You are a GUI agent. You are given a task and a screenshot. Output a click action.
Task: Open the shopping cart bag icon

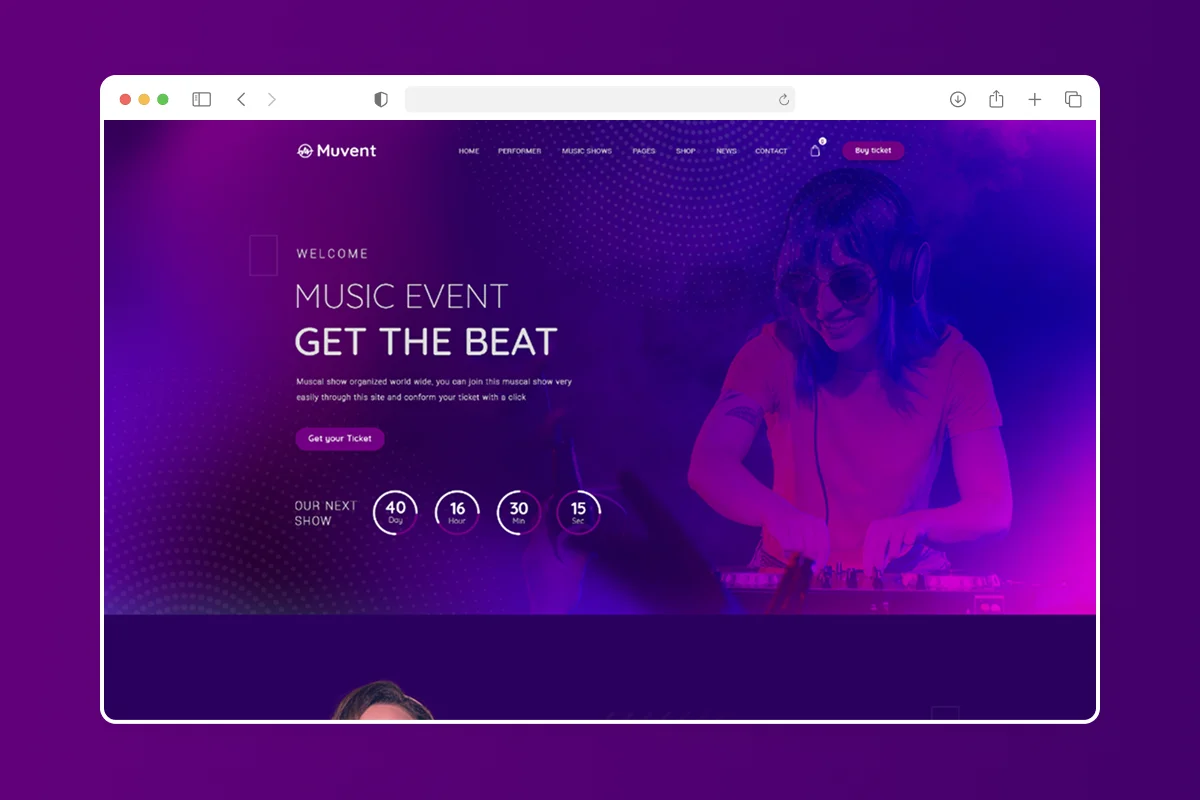pos(815,151)
